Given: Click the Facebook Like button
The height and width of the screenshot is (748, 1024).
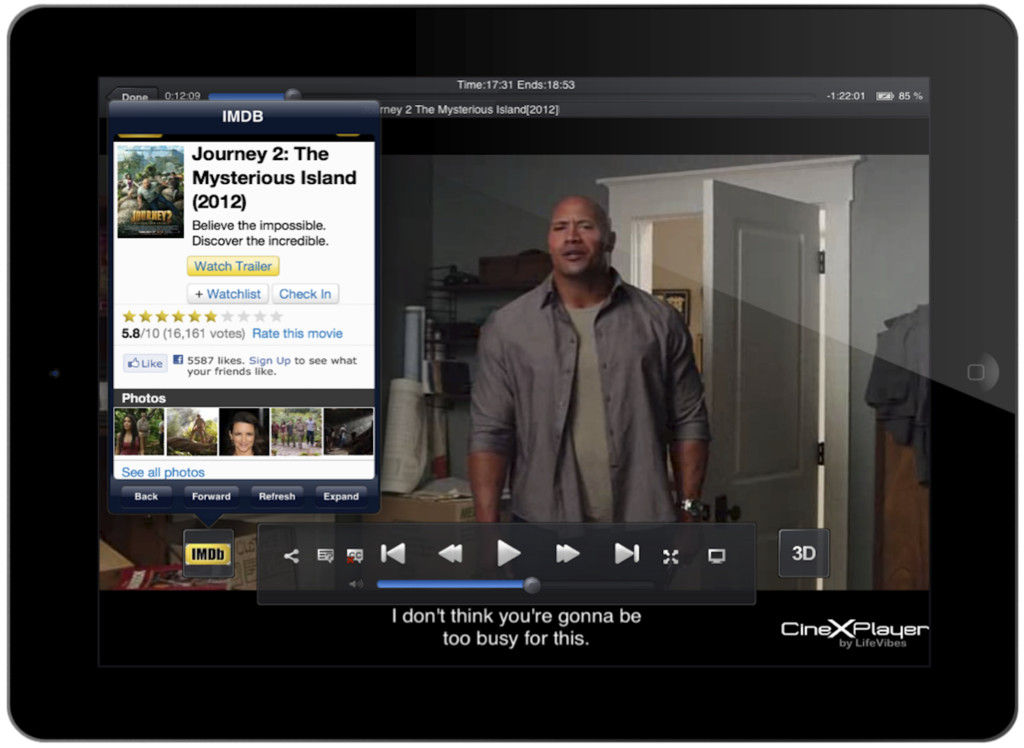Looking at the screenshot, I should click(x=146, y=363).
